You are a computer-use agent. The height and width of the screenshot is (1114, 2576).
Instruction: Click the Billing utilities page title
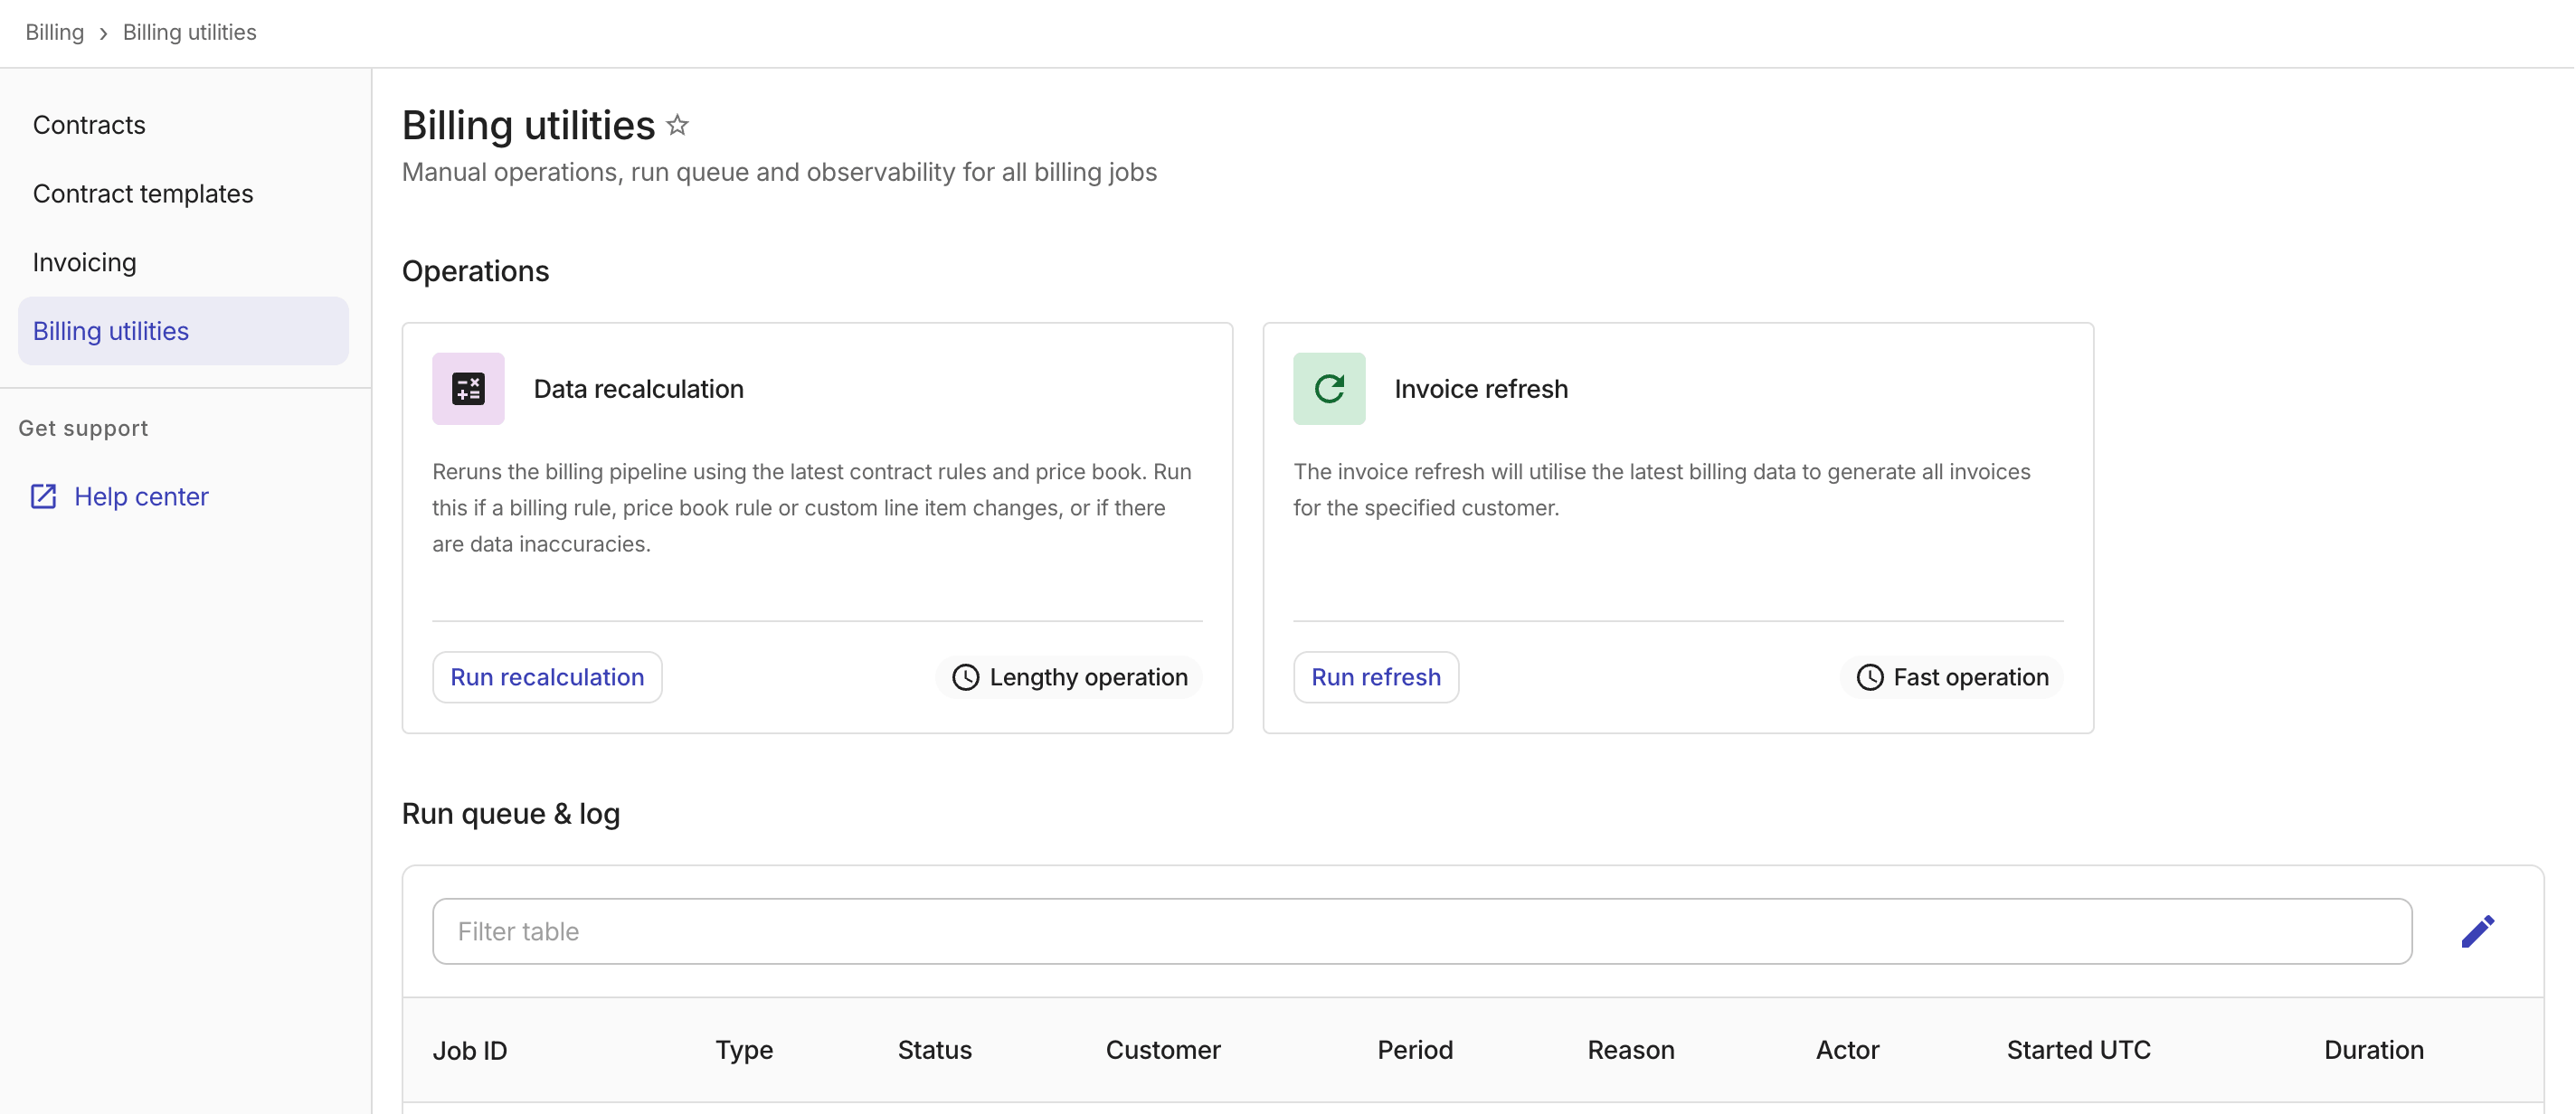(x=528, y=125)
